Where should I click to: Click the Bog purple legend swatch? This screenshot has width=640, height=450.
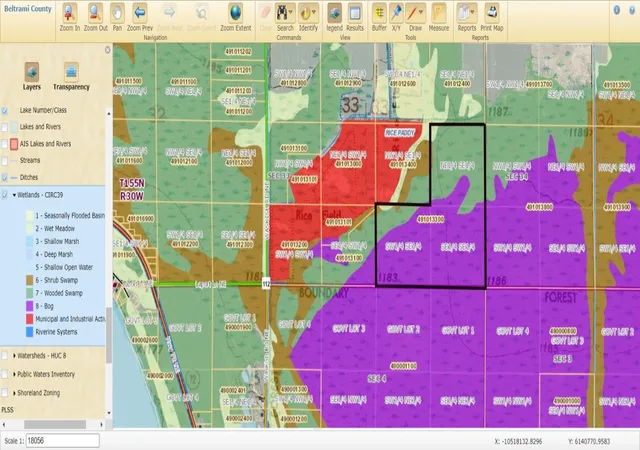pyautogui.click(x=29, y=306)
